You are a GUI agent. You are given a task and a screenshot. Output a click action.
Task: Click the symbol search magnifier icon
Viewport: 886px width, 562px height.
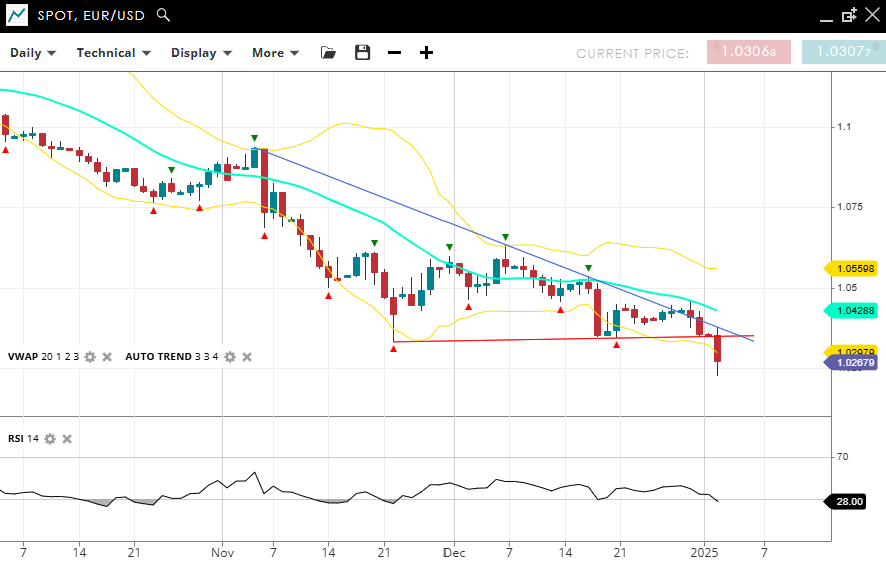[164, 15]
